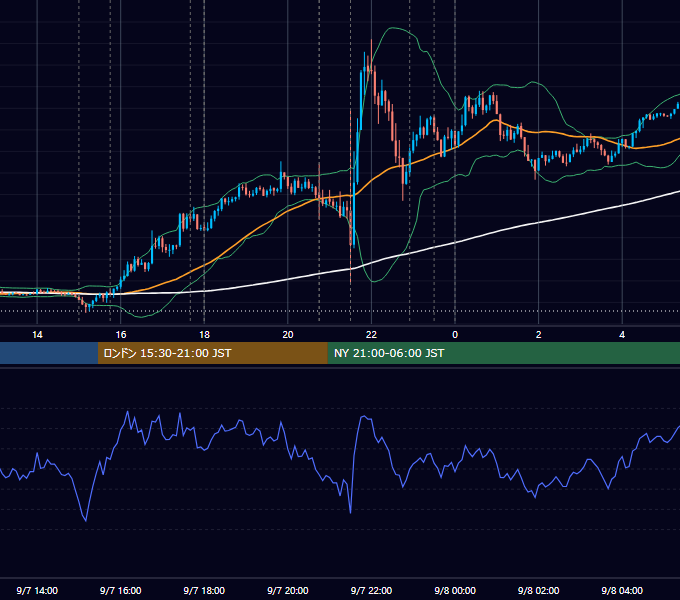Click the 4 hour label on price chart axis

(x=622, y=335)
